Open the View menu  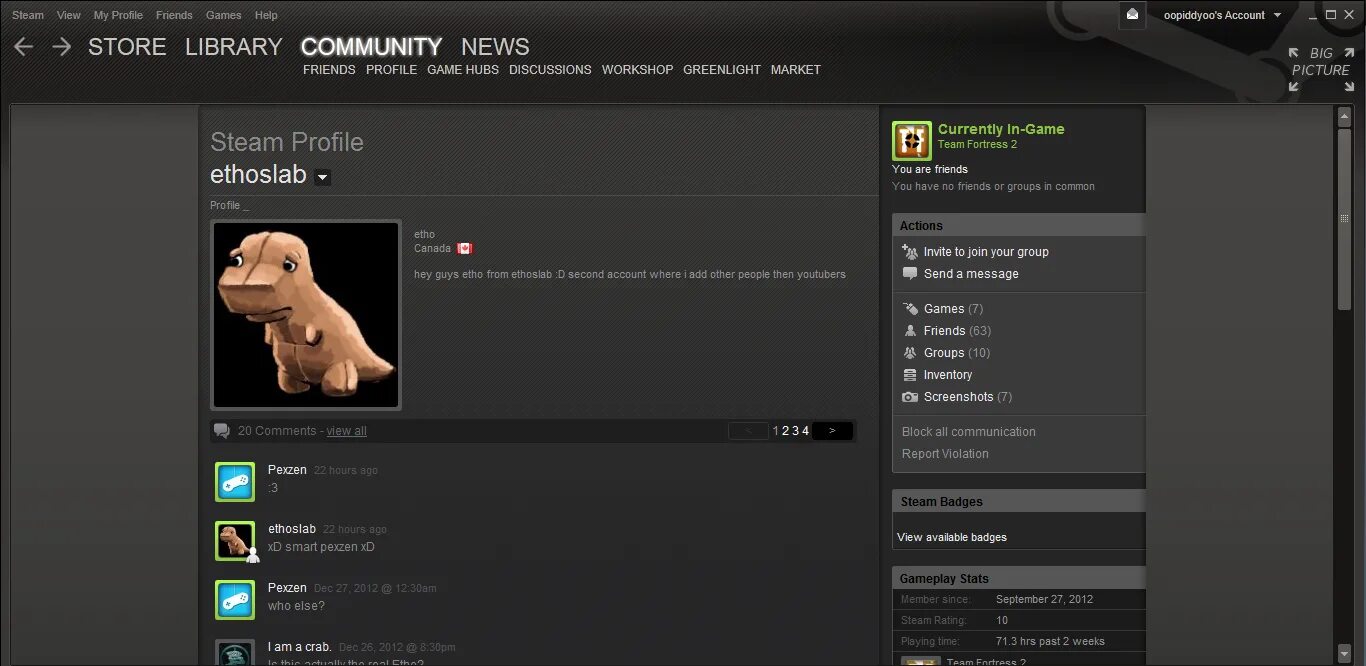[x=69, y=15]
